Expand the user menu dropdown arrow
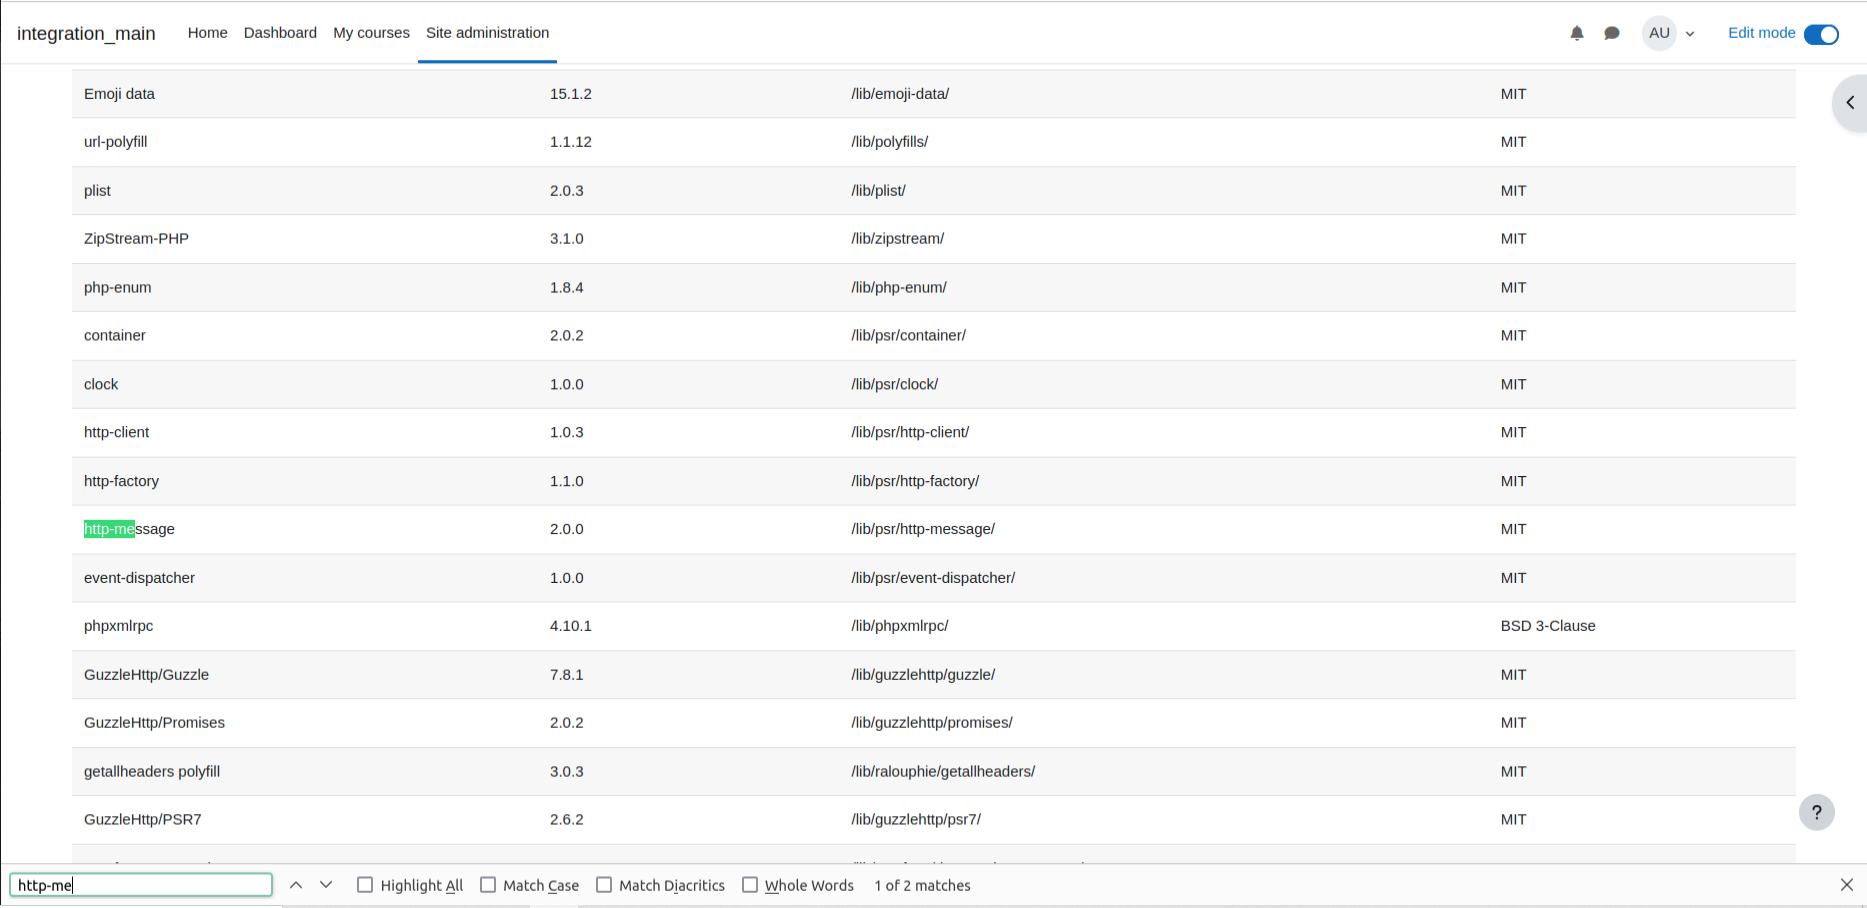The width and height of the screenshot is (1867, 908). pos(1690,34)
